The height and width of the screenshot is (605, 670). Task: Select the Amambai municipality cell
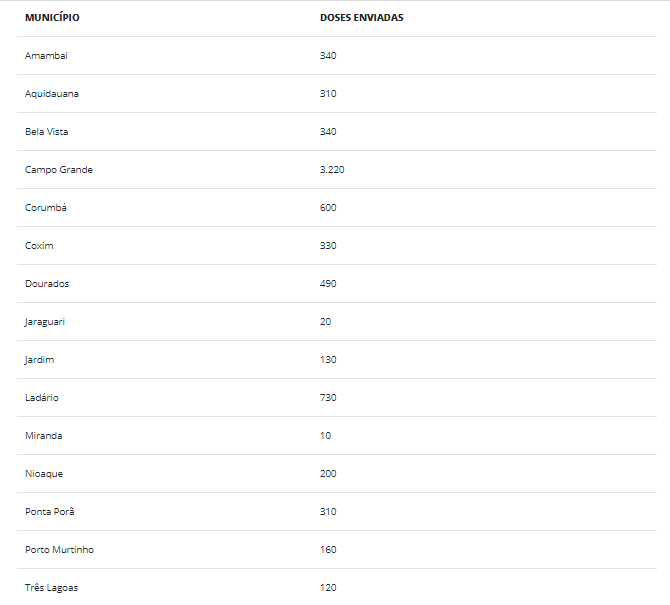point(46,56)
